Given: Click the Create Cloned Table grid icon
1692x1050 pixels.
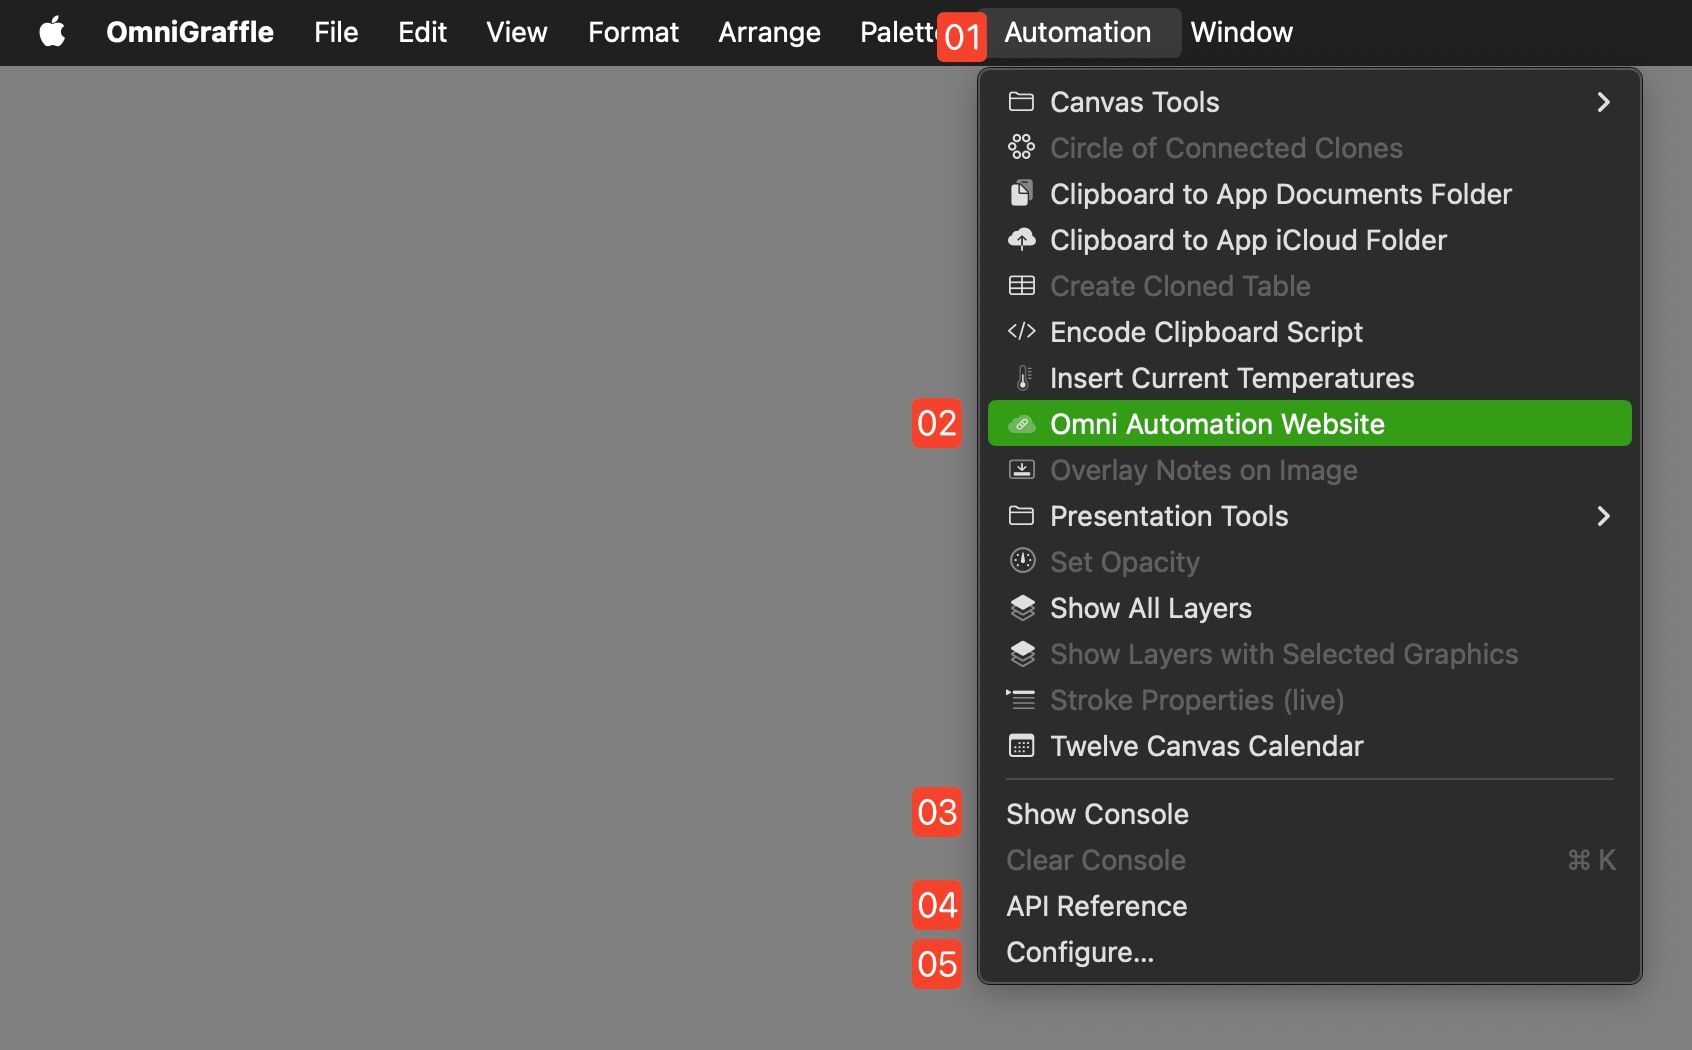Looking at the screenshot, I should [1021, 286].
